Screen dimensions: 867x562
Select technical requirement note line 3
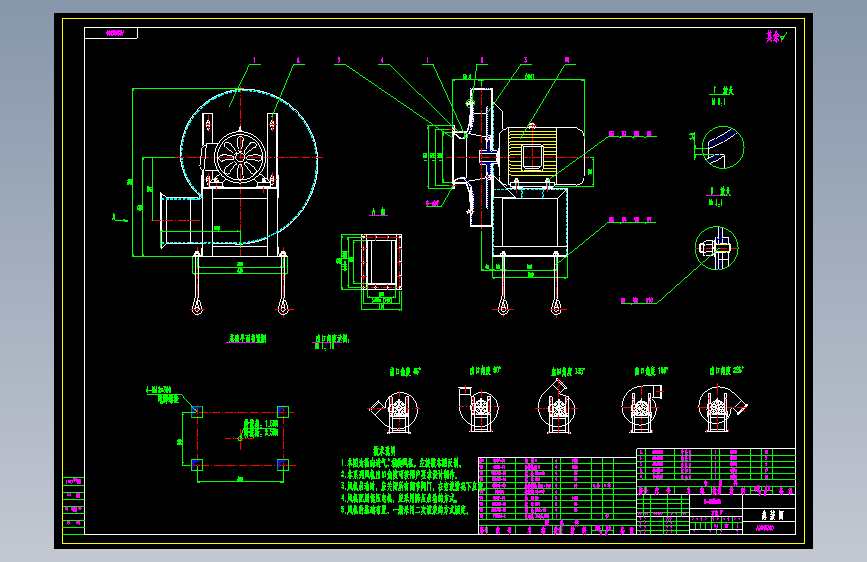[x=411, y=486]
